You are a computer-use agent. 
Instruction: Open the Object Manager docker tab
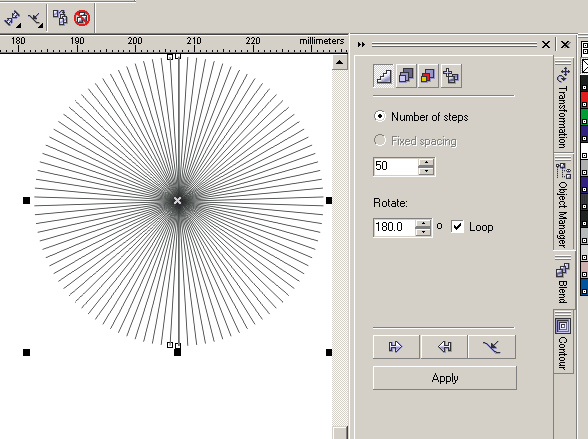(x=562, y=204)
